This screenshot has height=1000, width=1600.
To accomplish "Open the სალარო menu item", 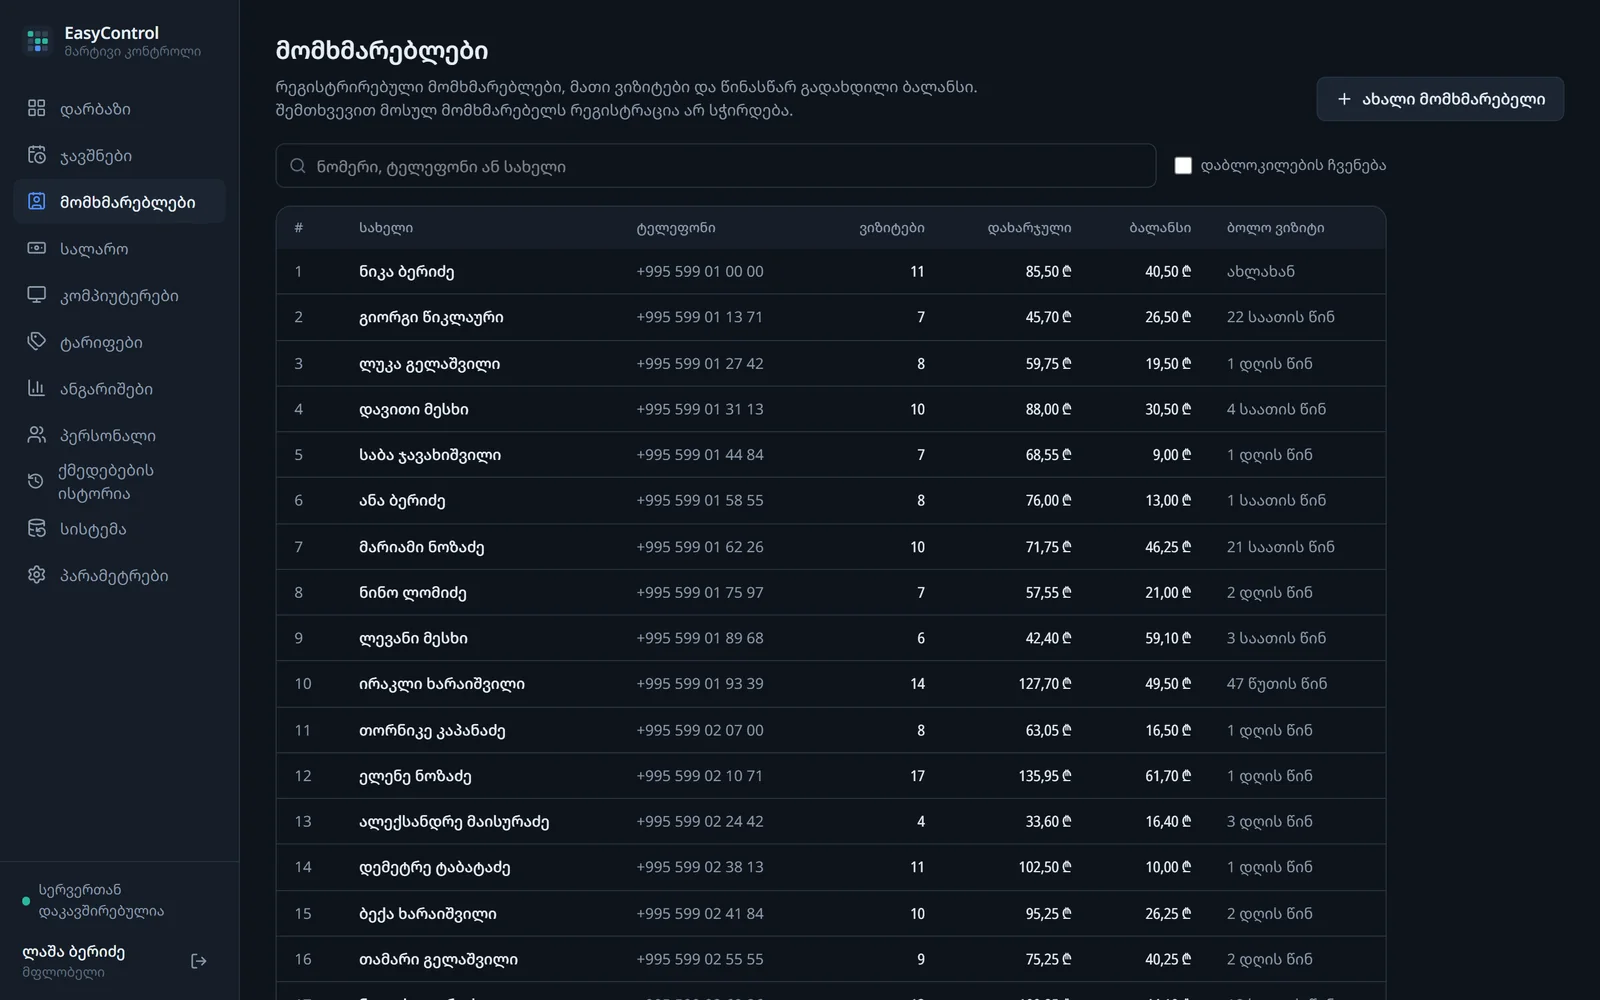I will [x=120, y=248].
